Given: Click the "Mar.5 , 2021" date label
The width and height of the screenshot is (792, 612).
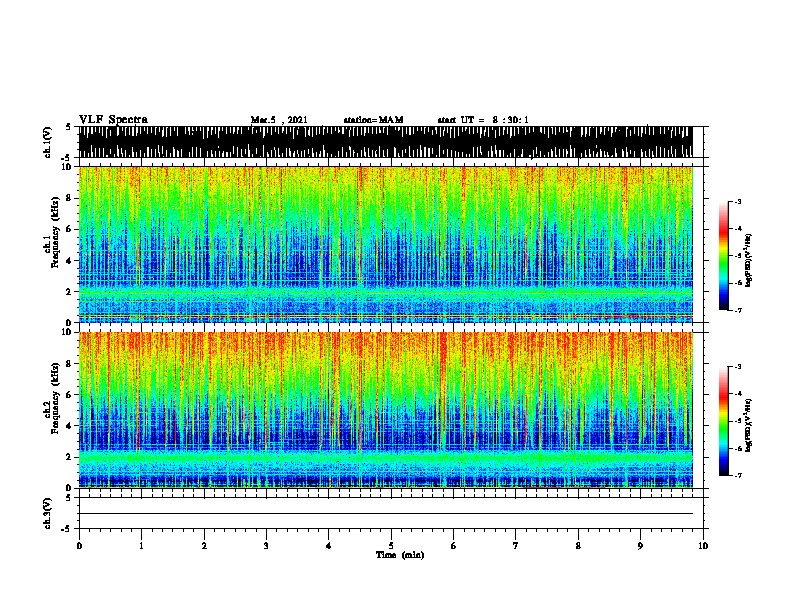Looking at the screenshot, I should tap(279, 120).
